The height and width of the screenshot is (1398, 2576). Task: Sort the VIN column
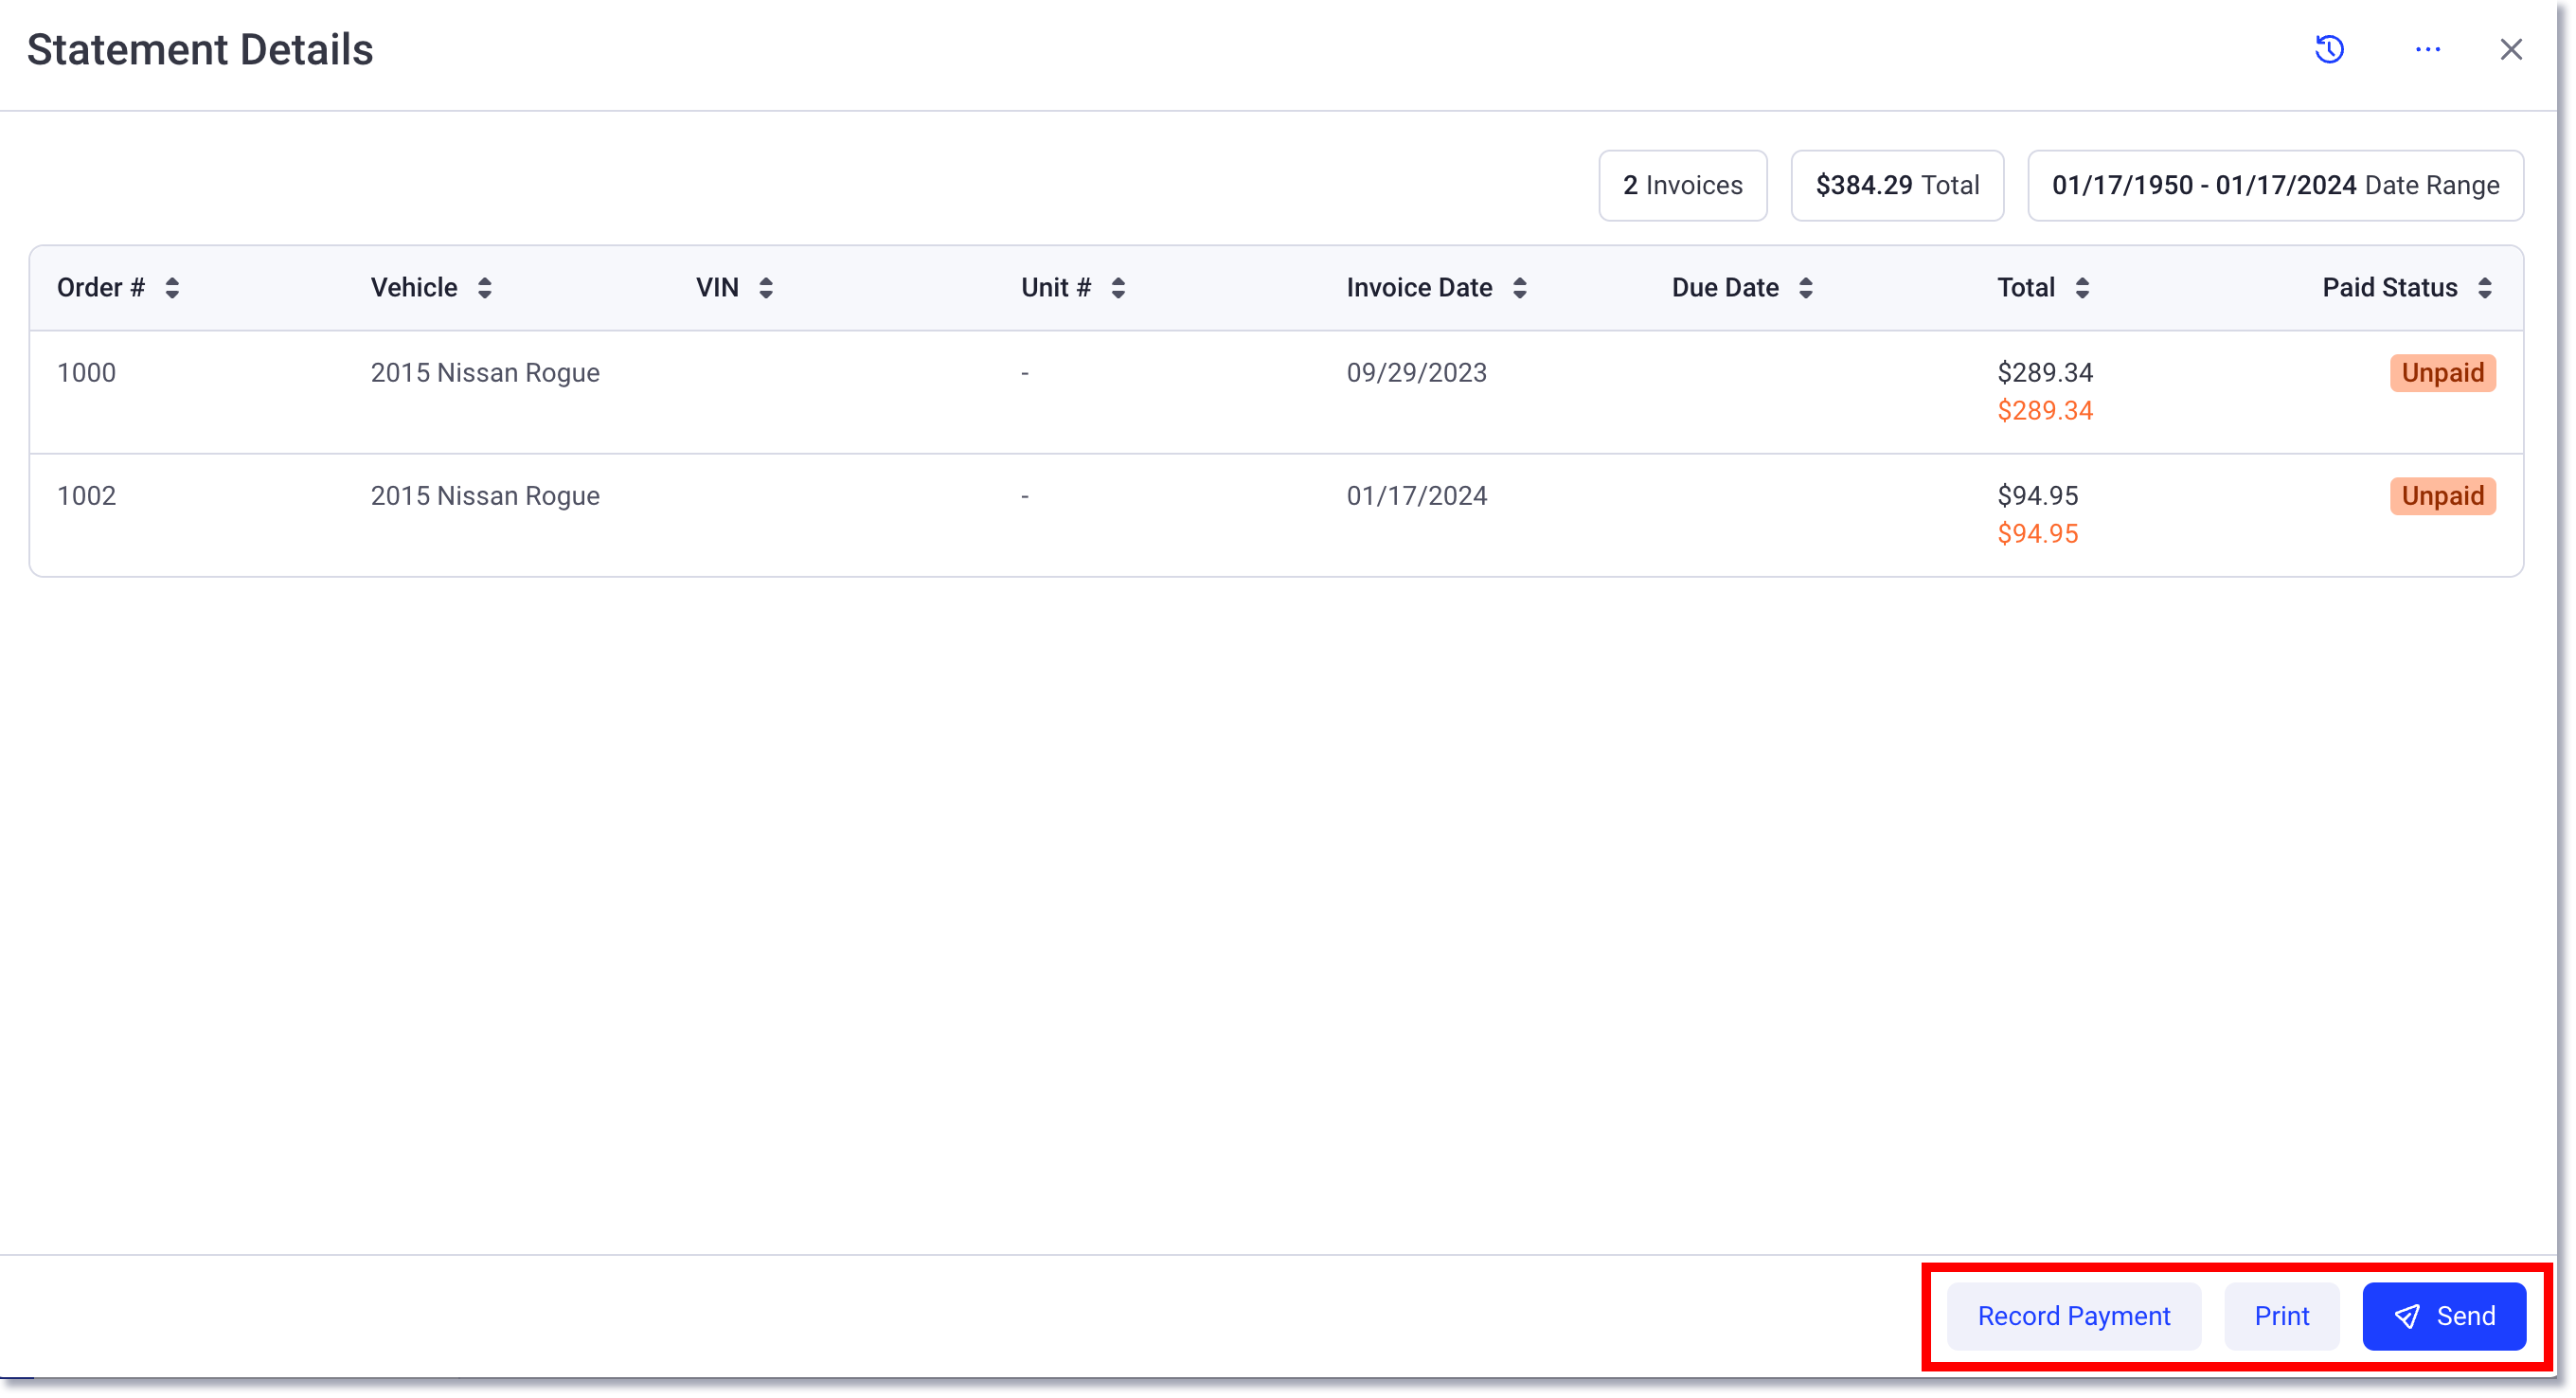coord(765,287)
